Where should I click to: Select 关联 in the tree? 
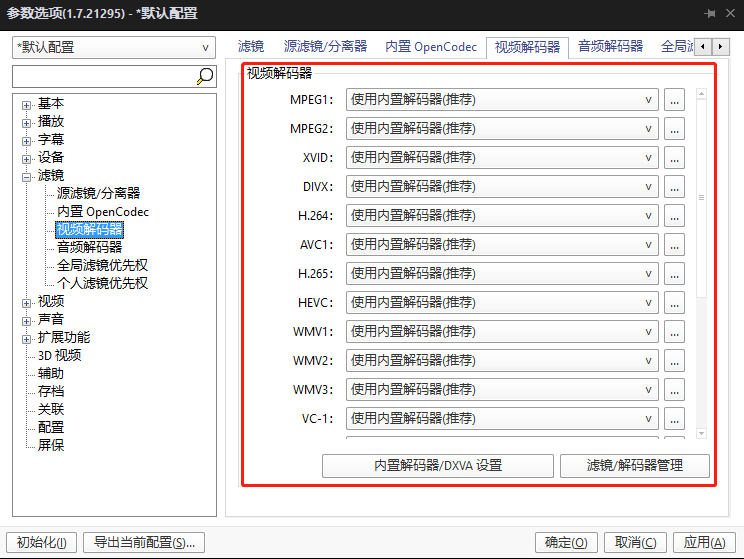click(51, 410)
